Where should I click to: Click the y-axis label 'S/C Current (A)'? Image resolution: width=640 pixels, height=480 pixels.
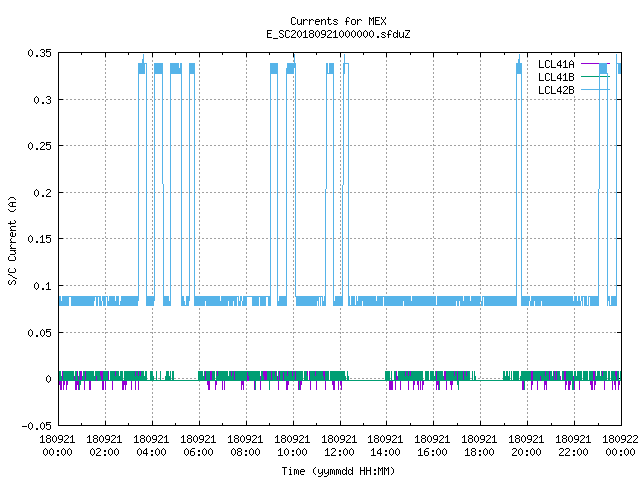(12, 240)
